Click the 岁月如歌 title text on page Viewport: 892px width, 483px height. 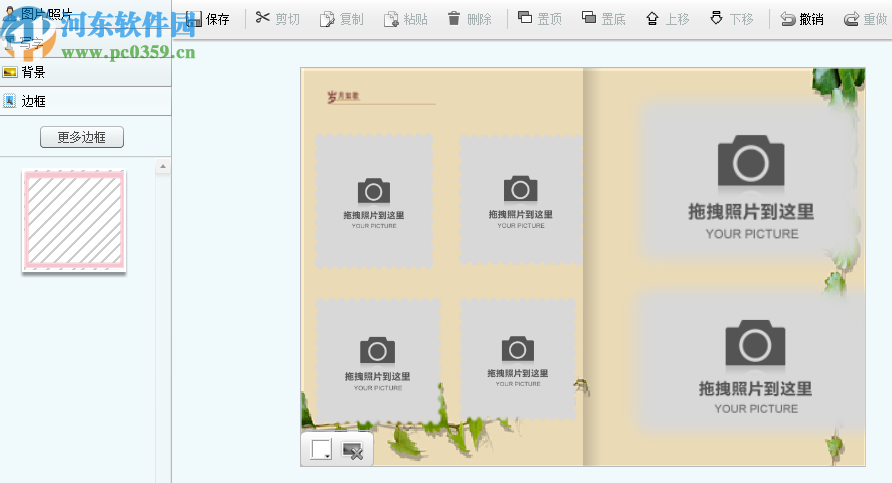pos(343,97)
